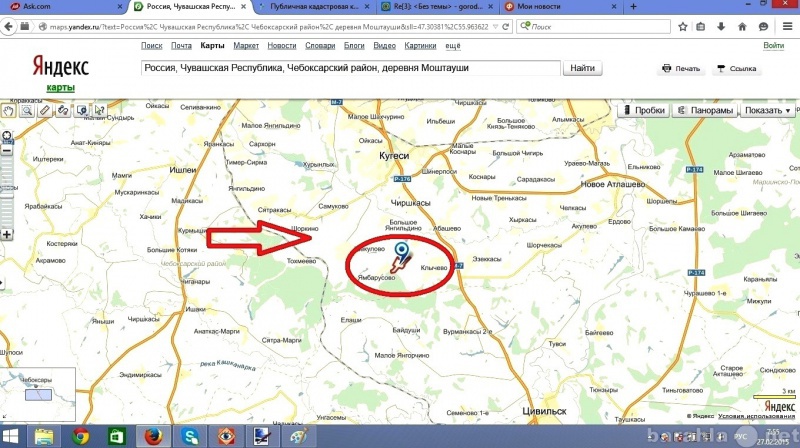800x448 pixels.
Task: Activate the ruler distance measuring tool
Action: 45,110
